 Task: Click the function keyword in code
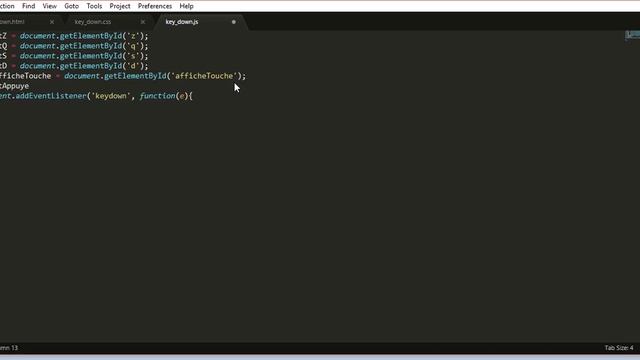[157, 96]
